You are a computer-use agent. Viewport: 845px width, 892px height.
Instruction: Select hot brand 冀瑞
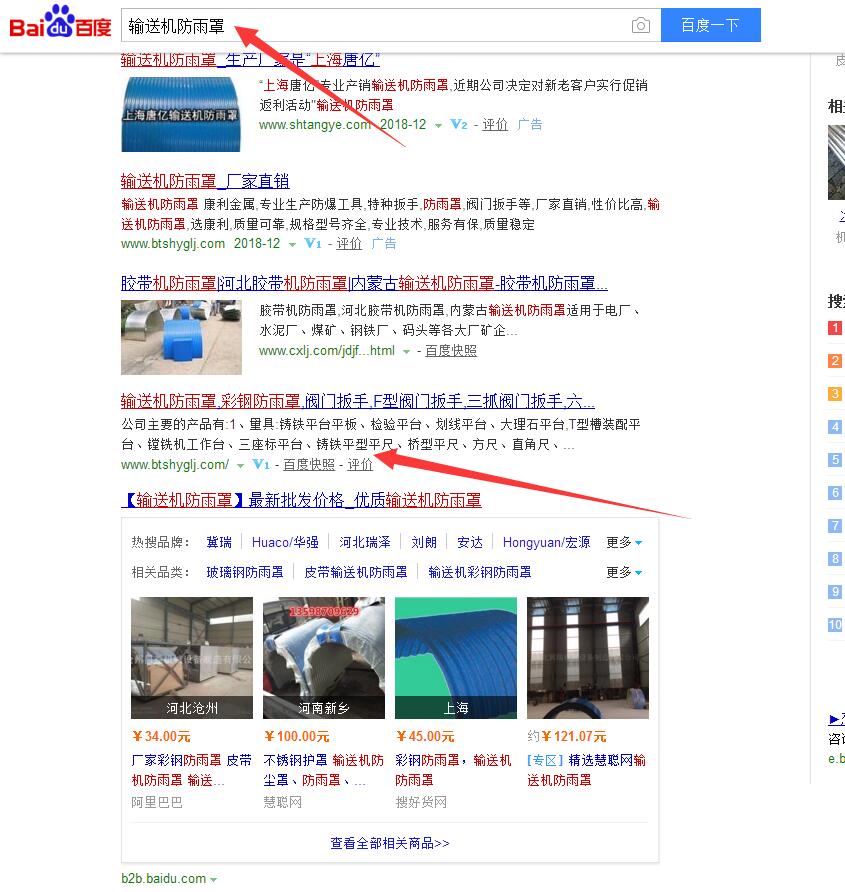(x=219, y=542)
